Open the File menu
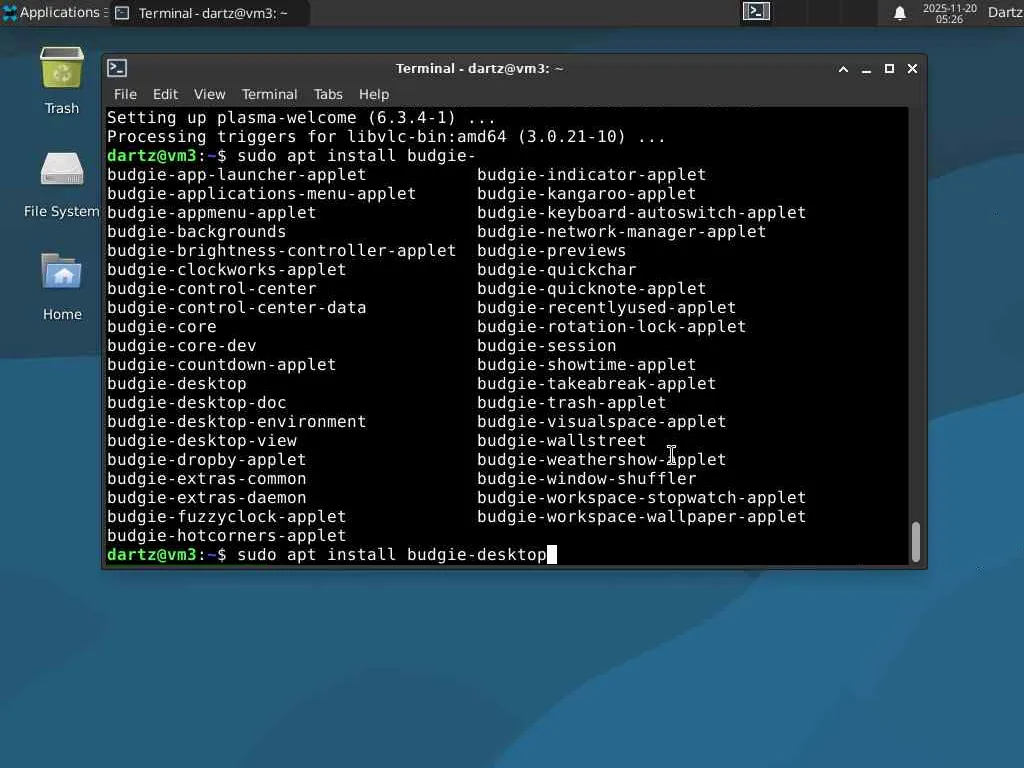1024x768 pixels. tap(125, 94)
